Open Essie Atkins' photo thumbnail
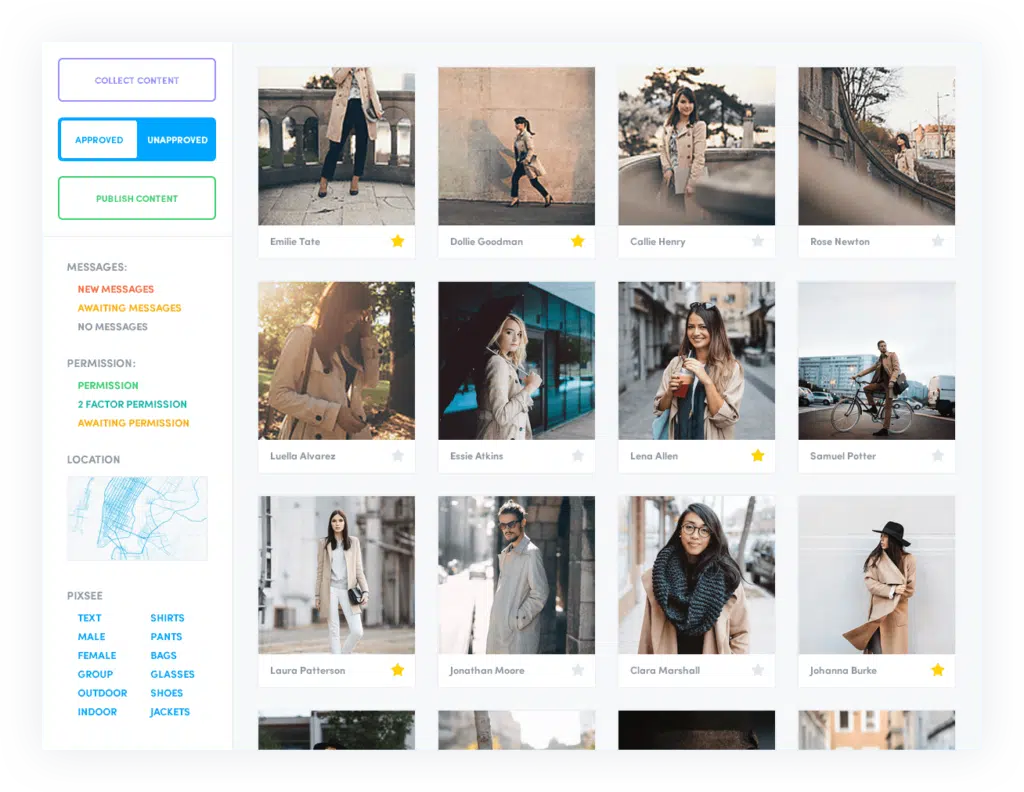1024x792 pixels. click(516, 360)
